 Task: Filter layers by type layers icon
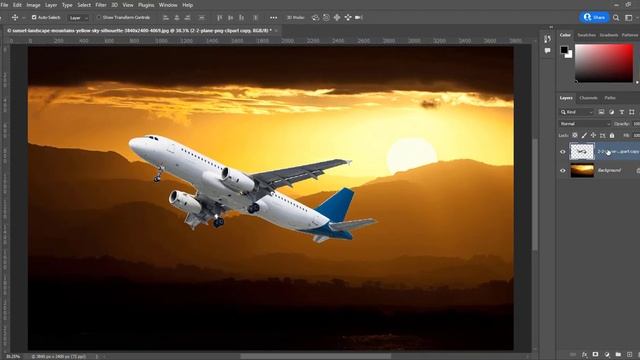622,112
